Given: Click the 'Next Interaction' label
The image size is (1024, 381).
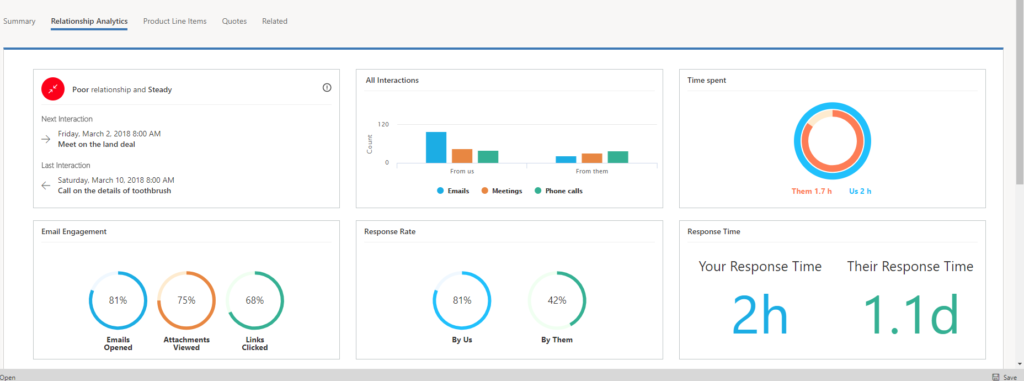Looking at the screenshot, I should 67,119.
